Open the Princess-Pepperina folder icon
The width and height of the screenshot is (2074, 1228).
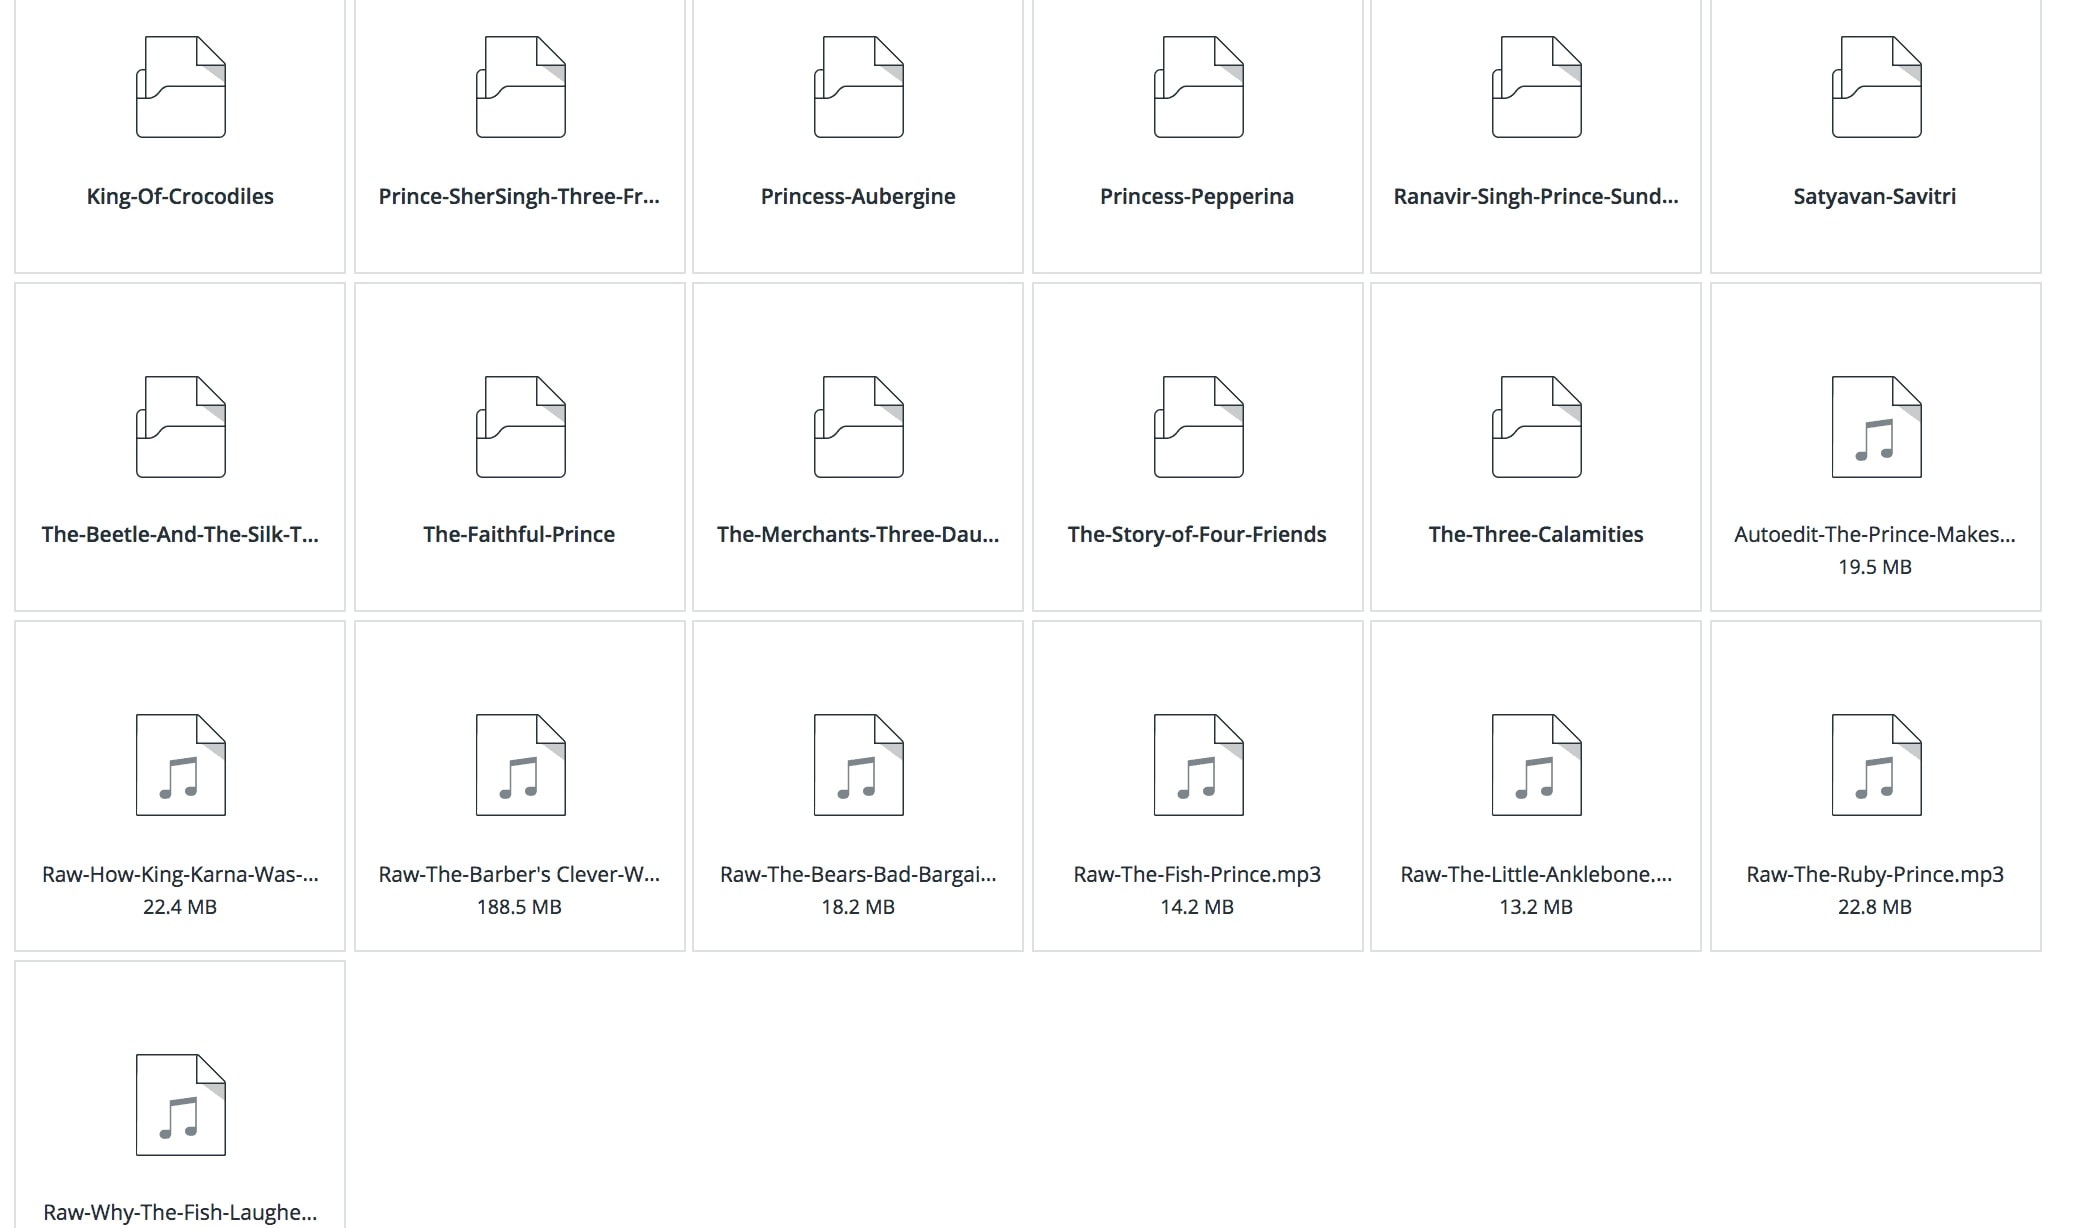point(1198,87)
